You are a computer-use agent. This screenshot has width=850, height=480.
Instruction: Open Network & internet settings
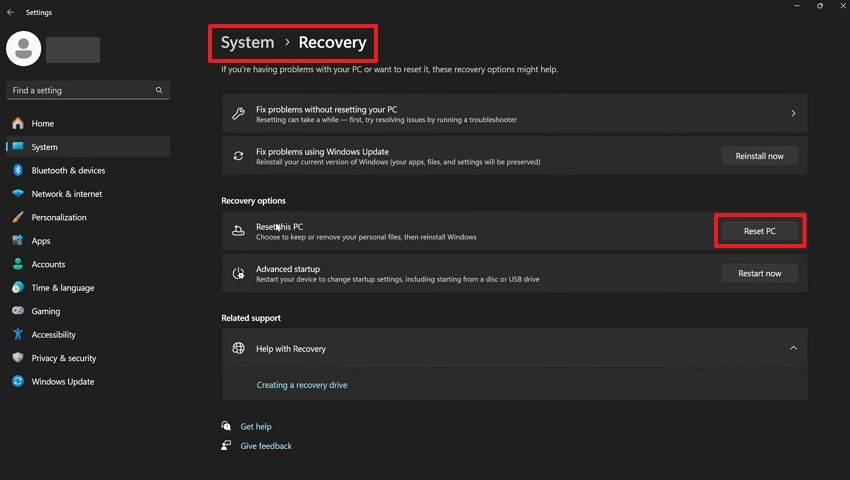[x=67, y=194]
